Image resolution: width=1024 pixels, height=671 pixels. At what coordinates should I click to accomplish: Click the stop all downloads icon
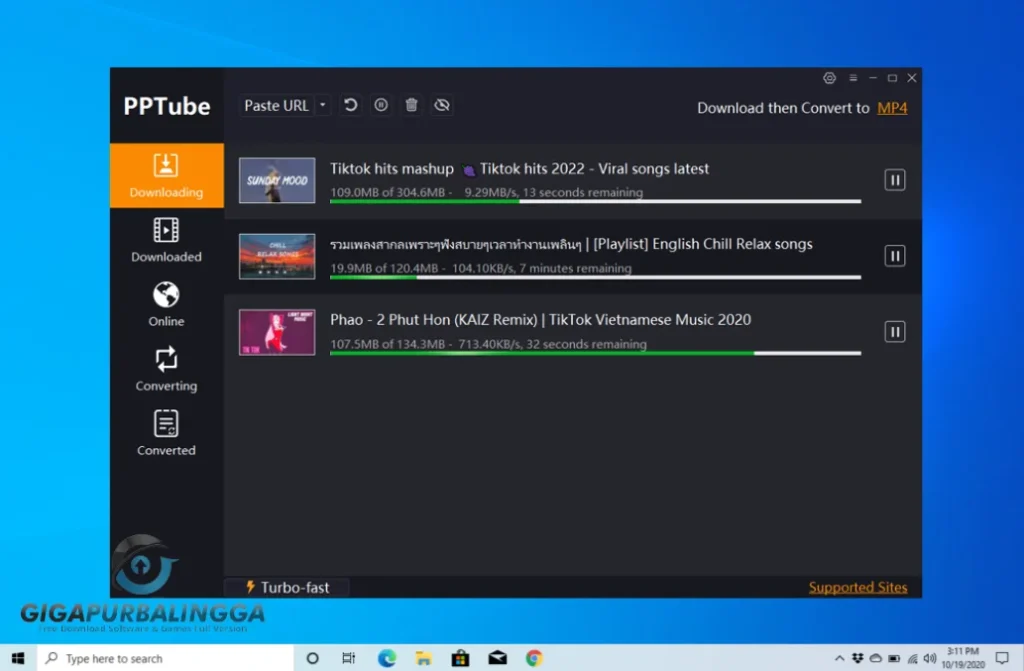tap(380, 105)
